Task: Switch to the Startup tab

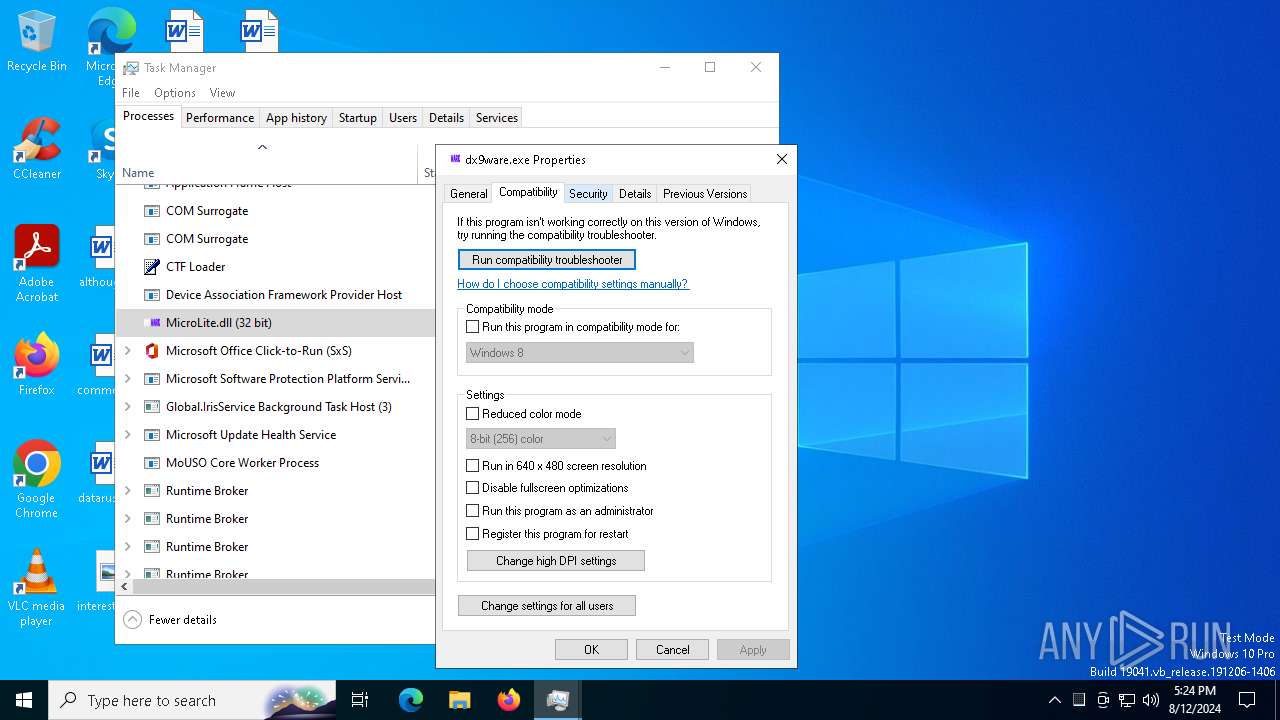Action: click(x=357, y=118)
